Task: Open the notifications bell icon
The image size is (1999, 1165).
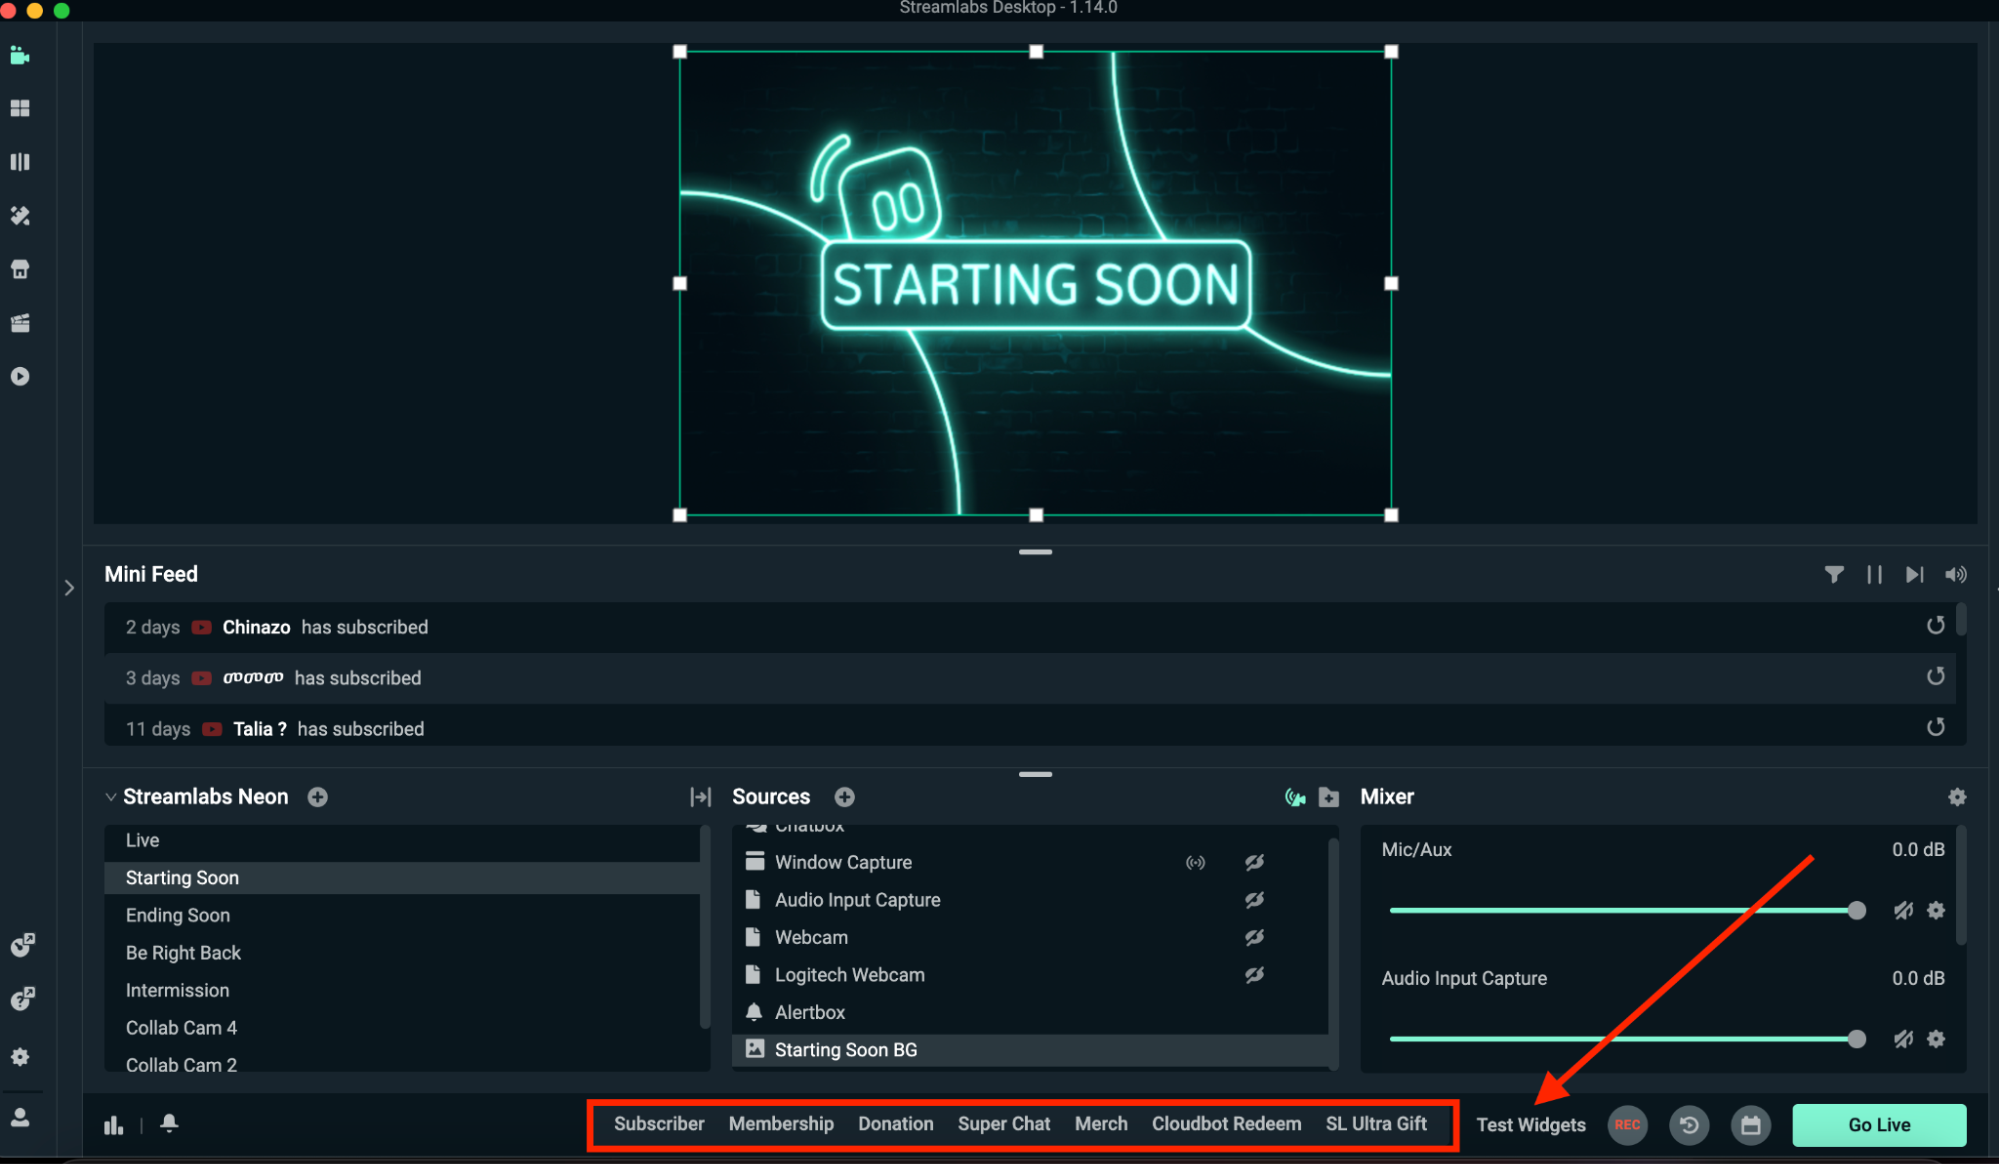Action: 170,1123
